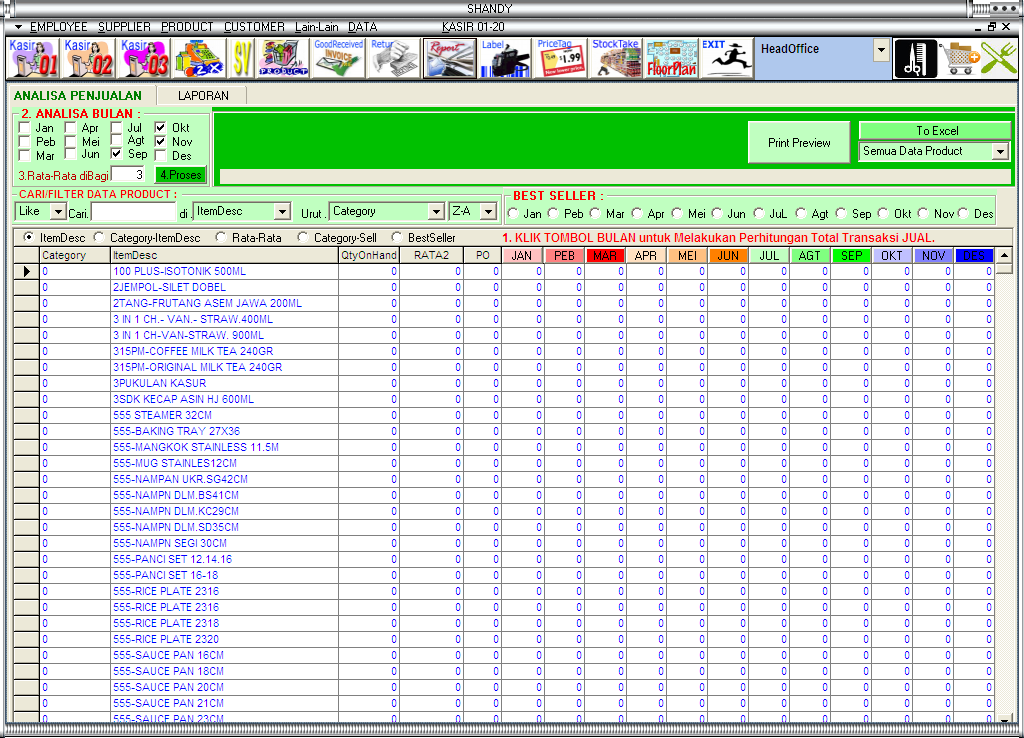
Task: Open the Product shopping bags icon
Action: point(283,58)
